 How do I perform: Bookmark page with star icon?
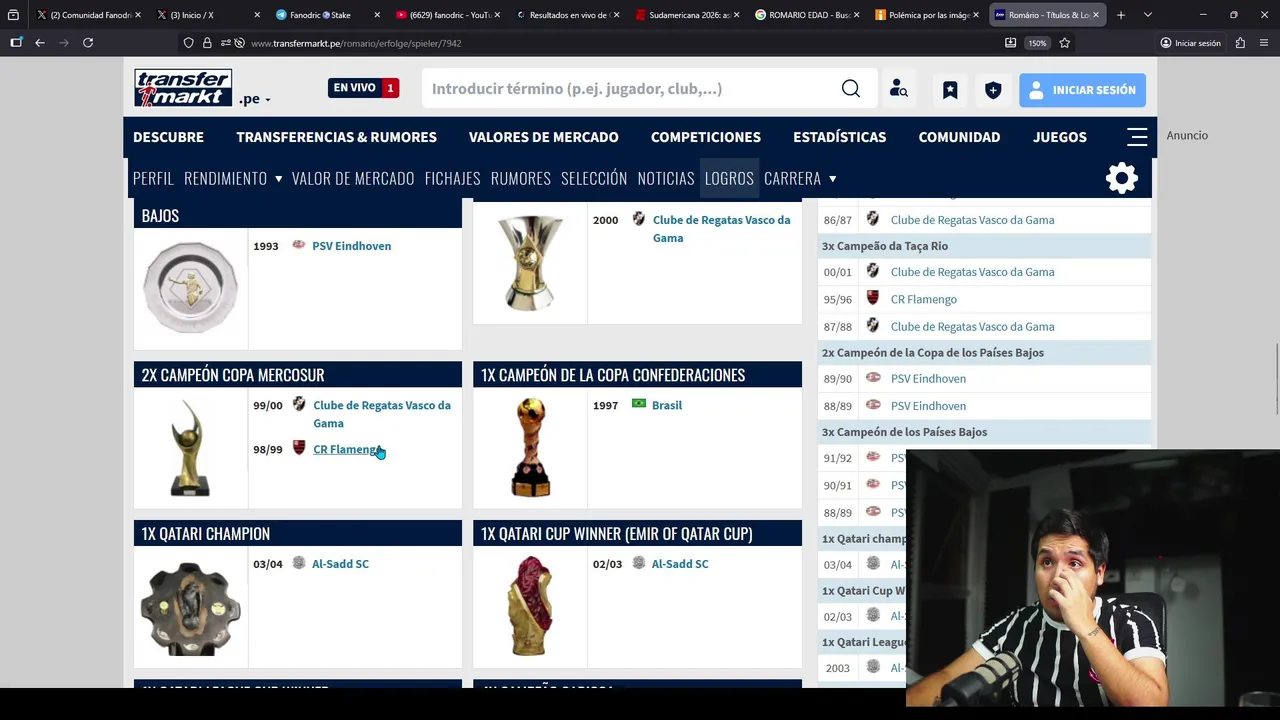(x=1064, y=43)
